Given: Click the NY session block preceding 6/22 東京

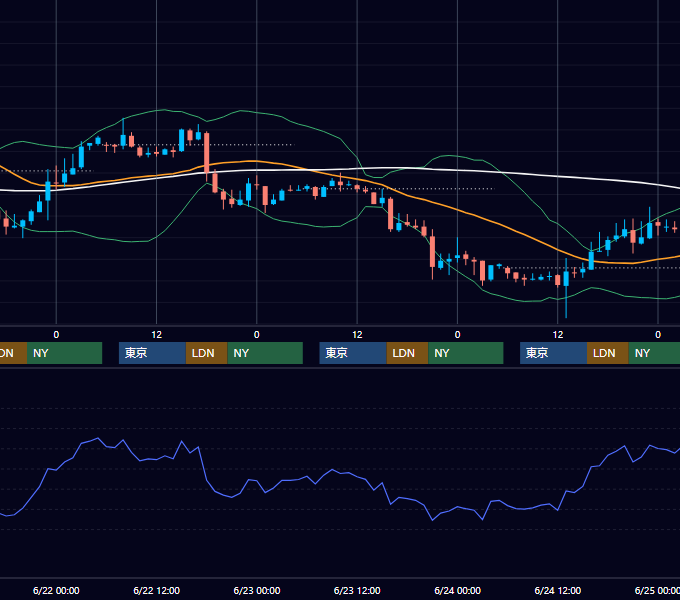Looking at the screenshot, I should [x=64, y=353].
